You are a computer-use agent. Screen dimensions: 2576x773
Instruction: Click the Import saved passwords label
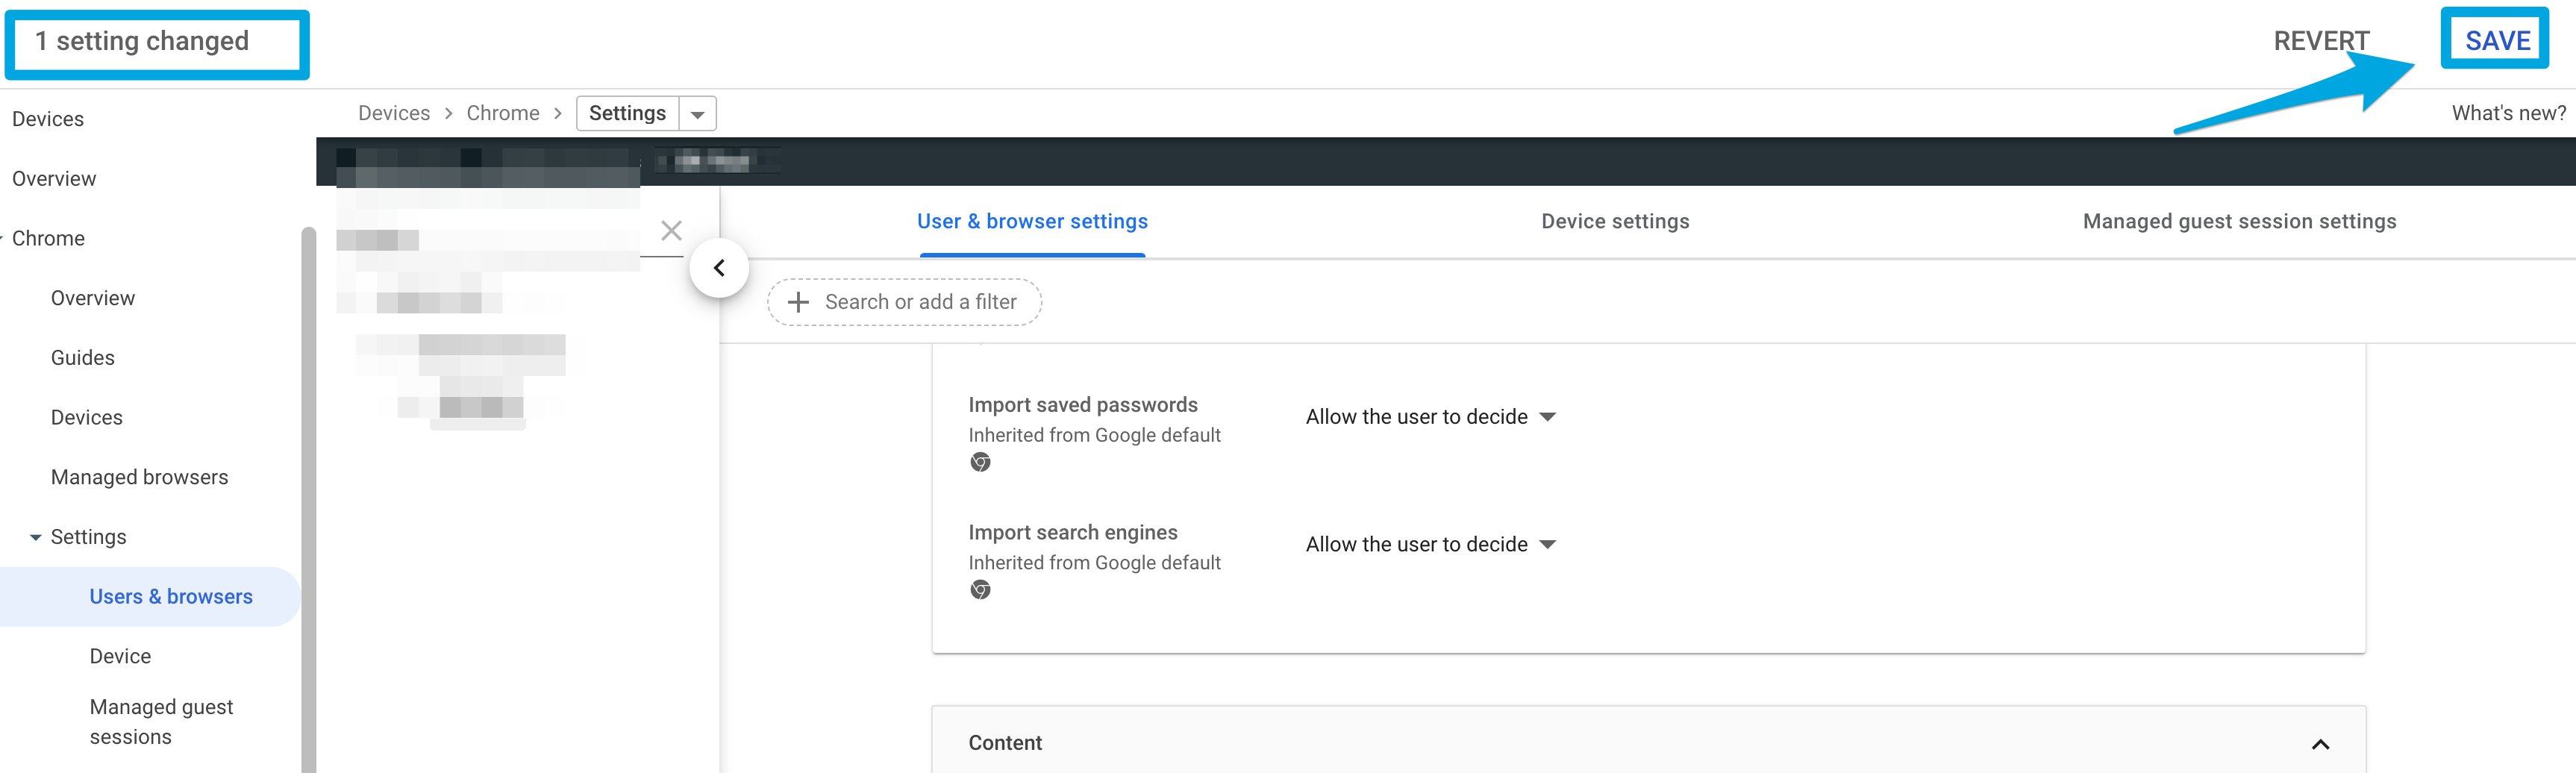pos(1083,405)
